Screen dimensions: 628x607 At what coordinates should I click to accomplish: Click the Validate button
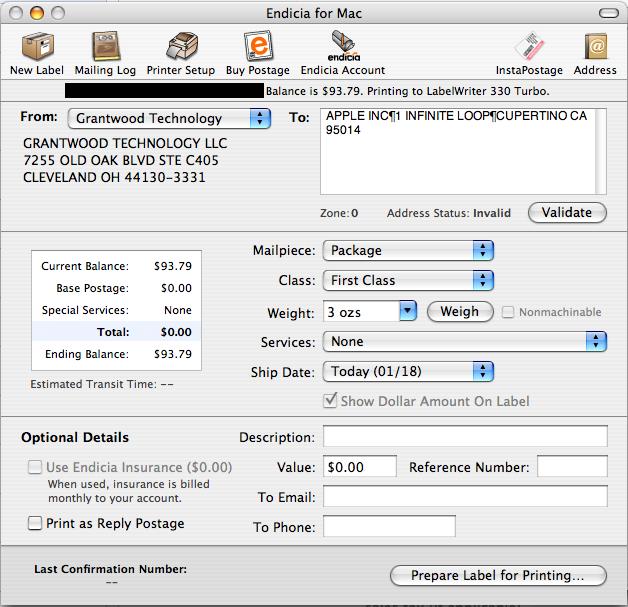[x=567, y=213]
